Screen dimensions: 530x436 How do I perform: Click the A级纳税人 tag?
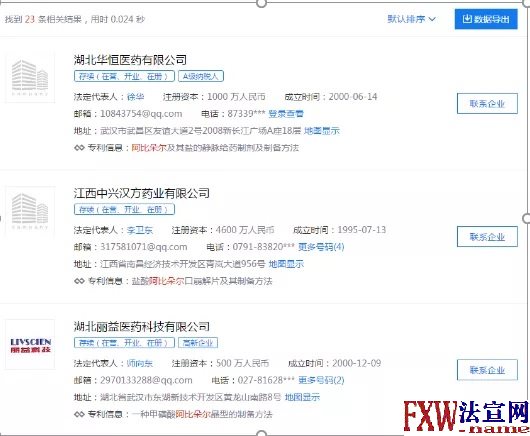(201, 76)
